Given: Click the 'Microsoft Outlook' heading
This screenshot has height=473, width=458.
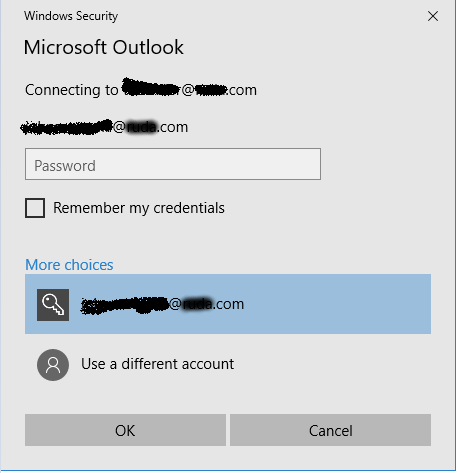Looking at the screenshot, I should click(x=104, y=47).
